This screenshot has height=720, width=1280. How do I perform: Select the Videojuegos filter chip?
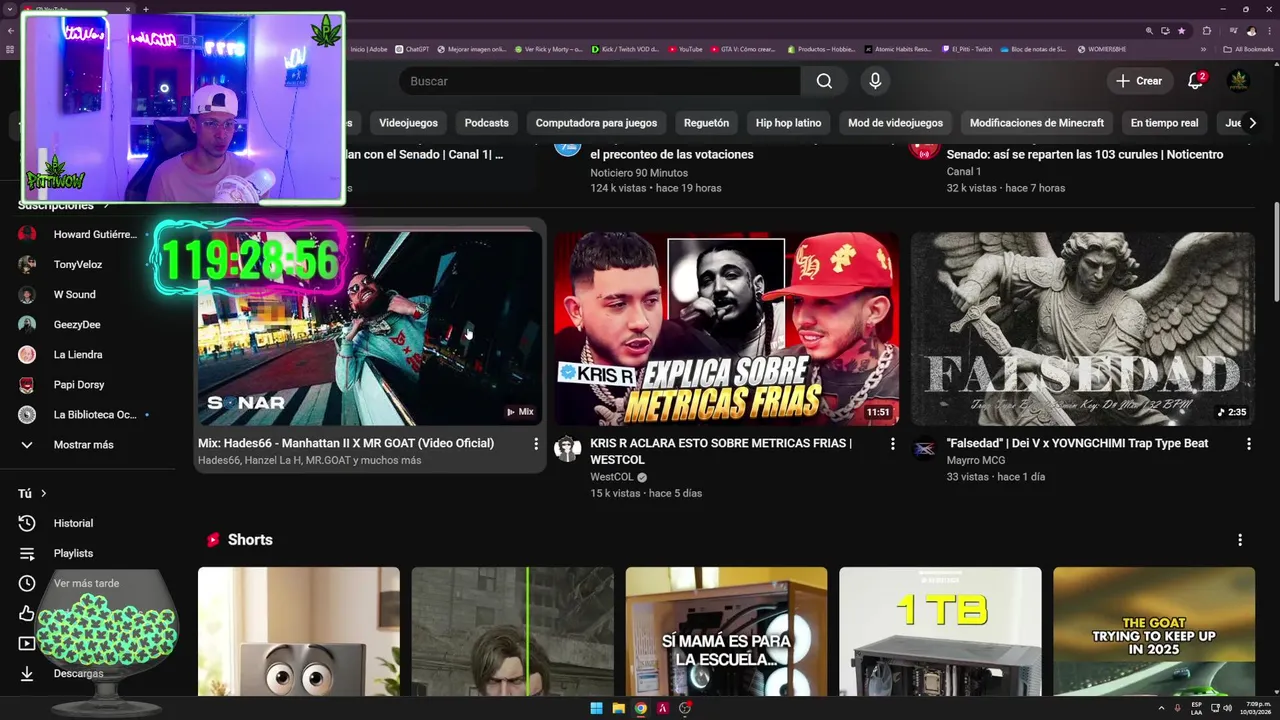(408, 123)
